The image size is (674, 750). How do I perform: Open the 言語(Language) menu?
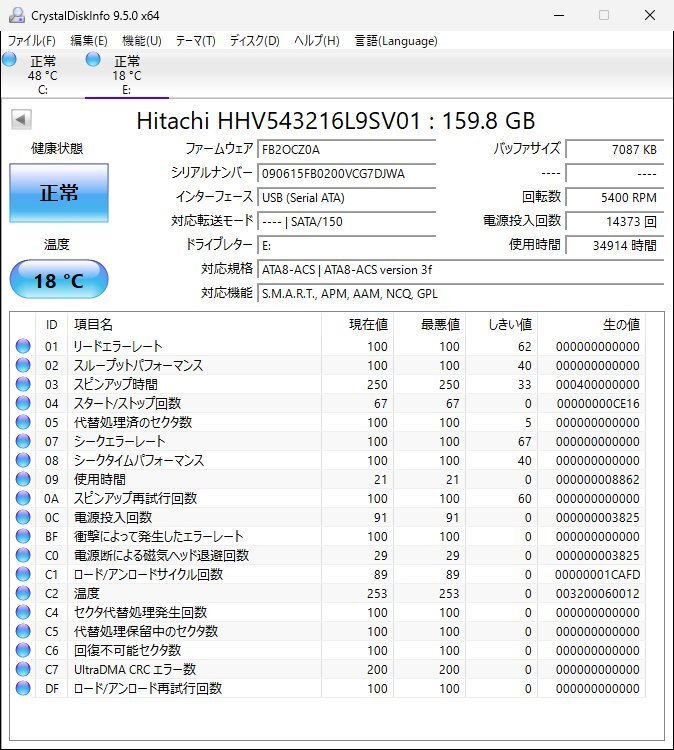tap(396, 41)
